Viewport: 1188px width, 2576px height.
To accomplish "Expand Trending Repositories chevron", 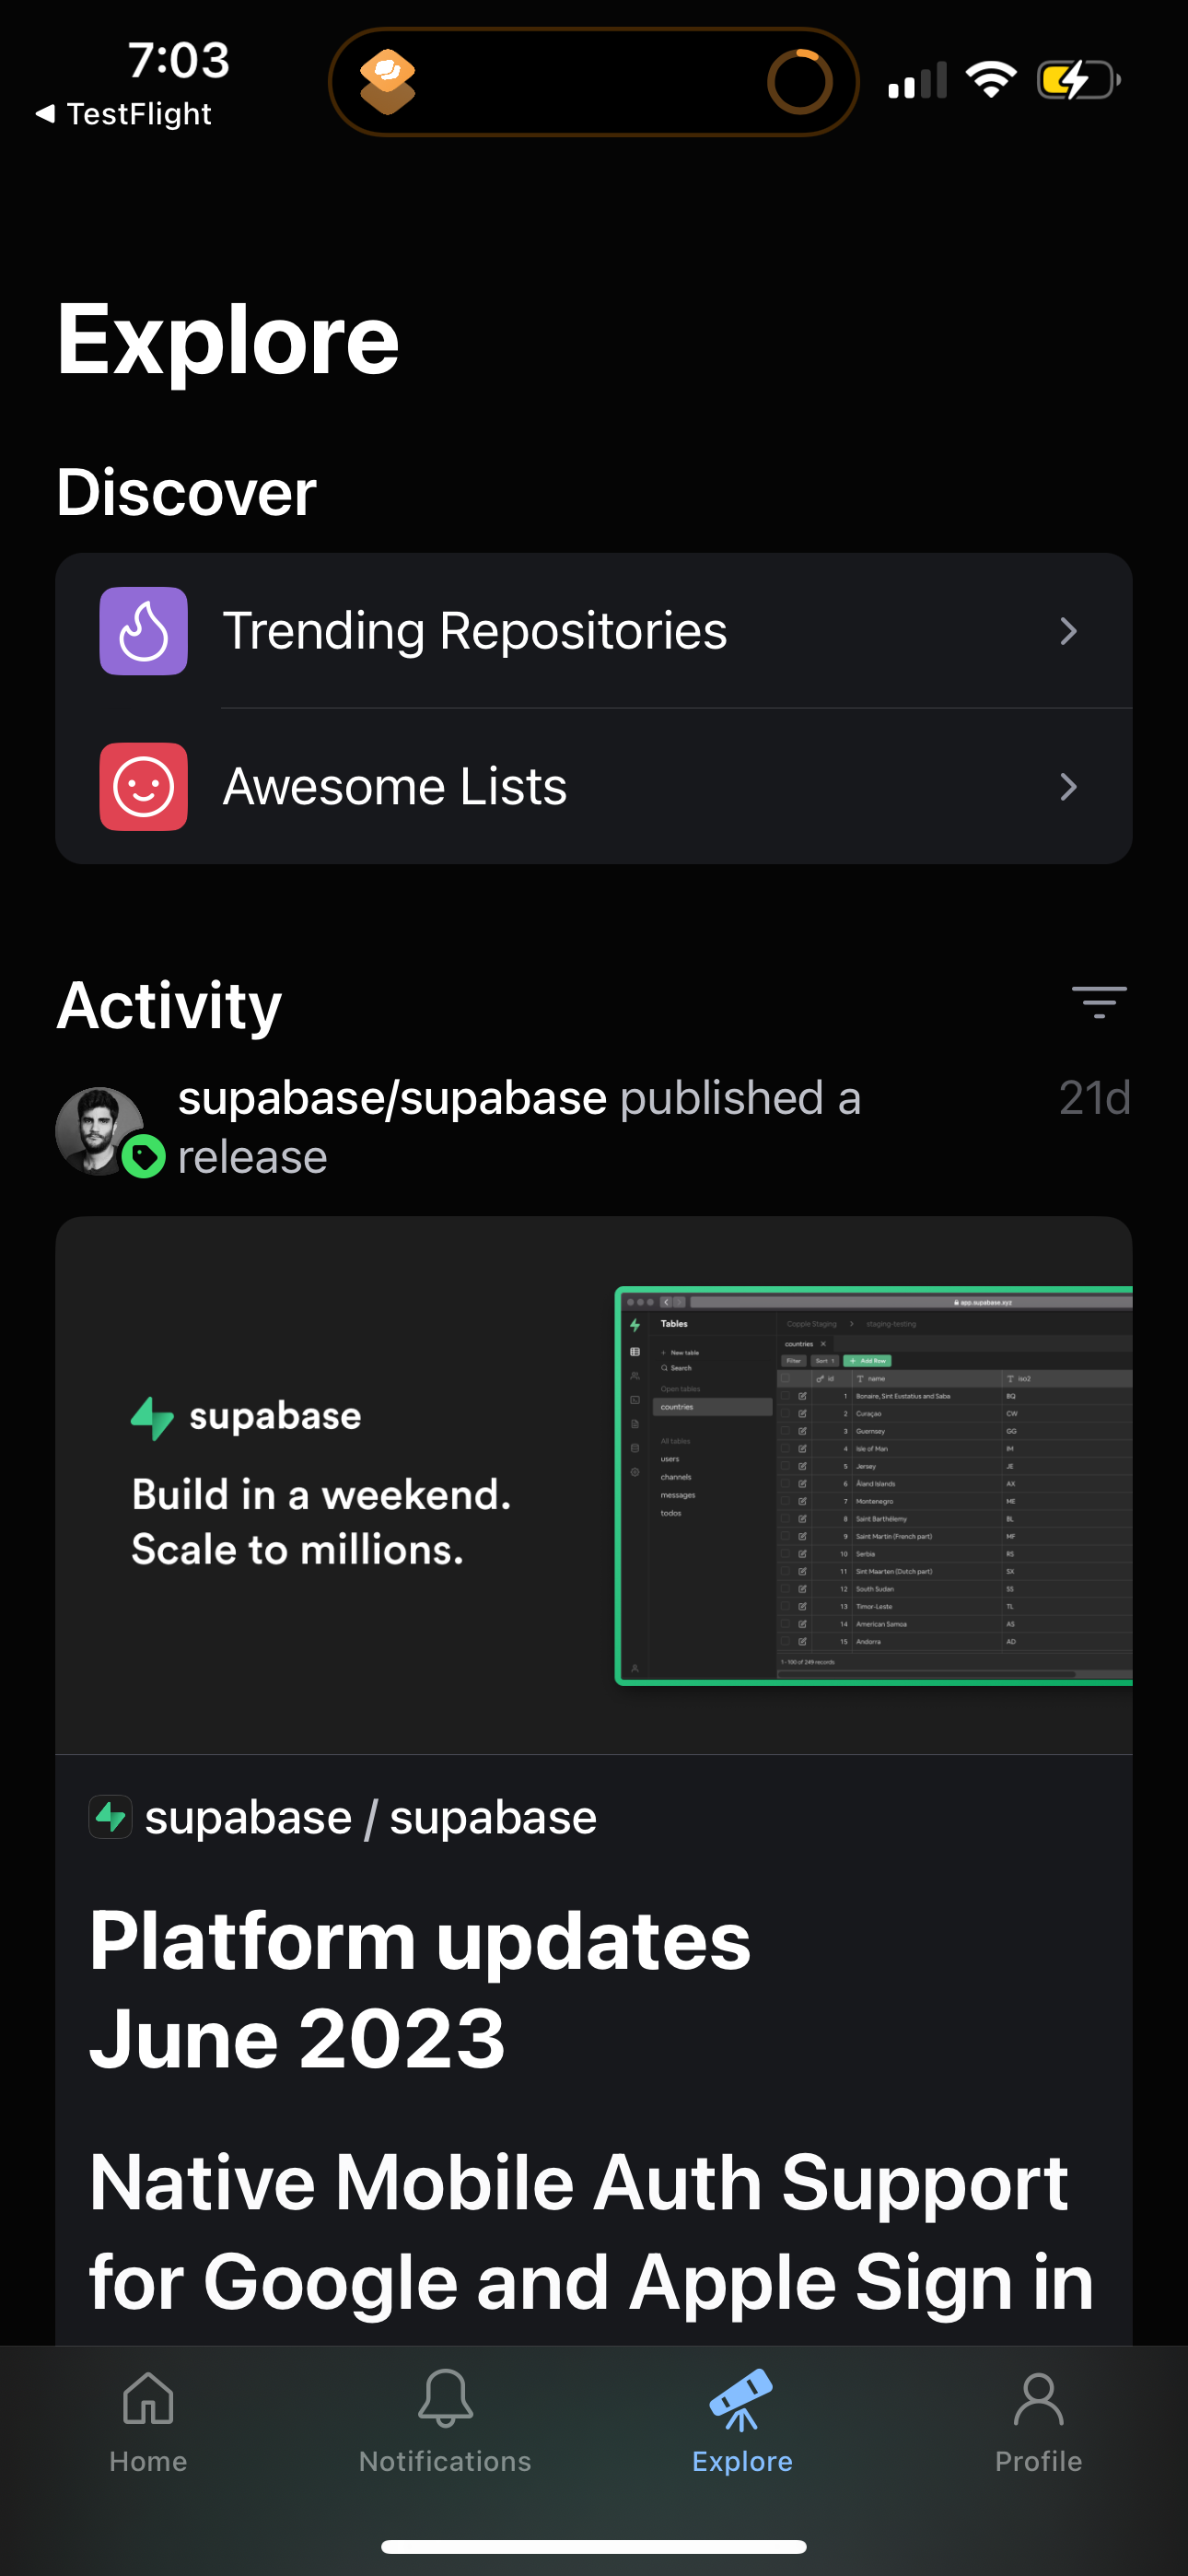I will pos(1069,631).
